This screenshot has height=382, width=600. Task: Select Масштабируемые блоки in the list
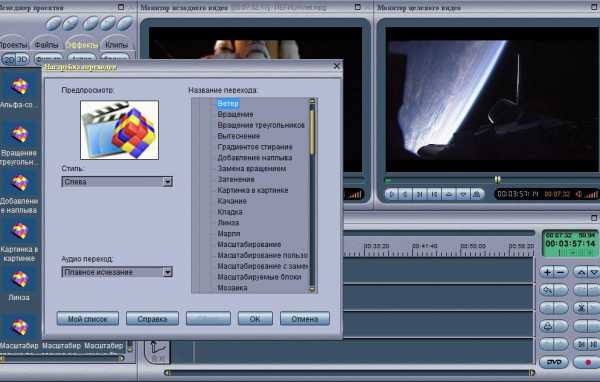click(x=259, y=277)
